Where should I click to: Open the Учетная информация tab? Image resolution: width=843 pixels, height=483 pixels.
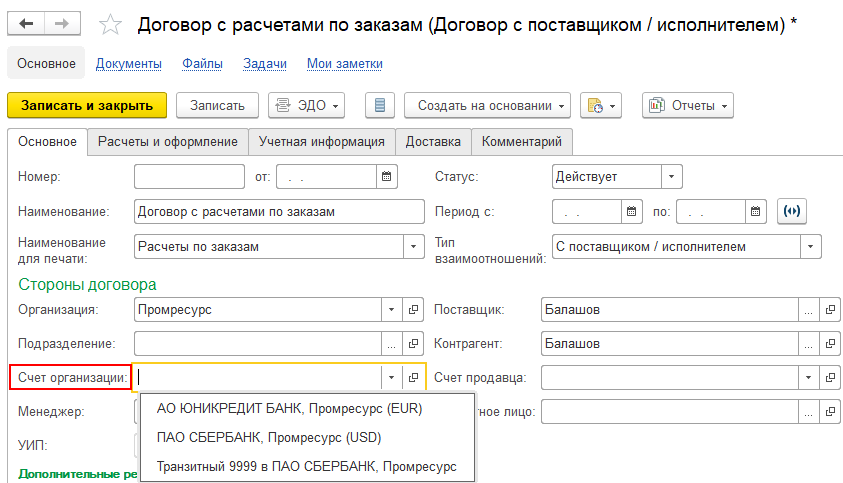[320, 142]
